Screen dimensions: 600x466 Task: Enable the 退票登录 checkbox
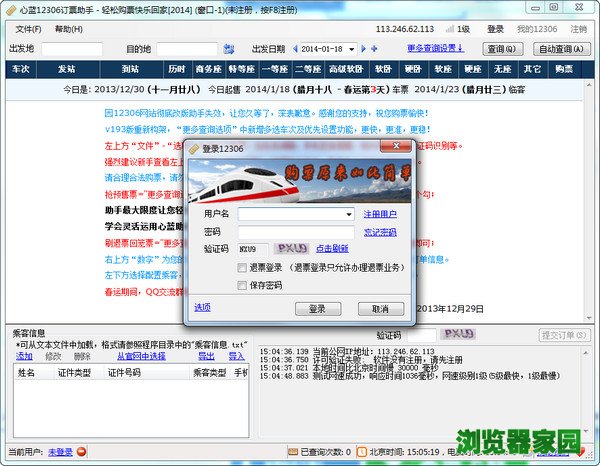click(x=242, y=268)
